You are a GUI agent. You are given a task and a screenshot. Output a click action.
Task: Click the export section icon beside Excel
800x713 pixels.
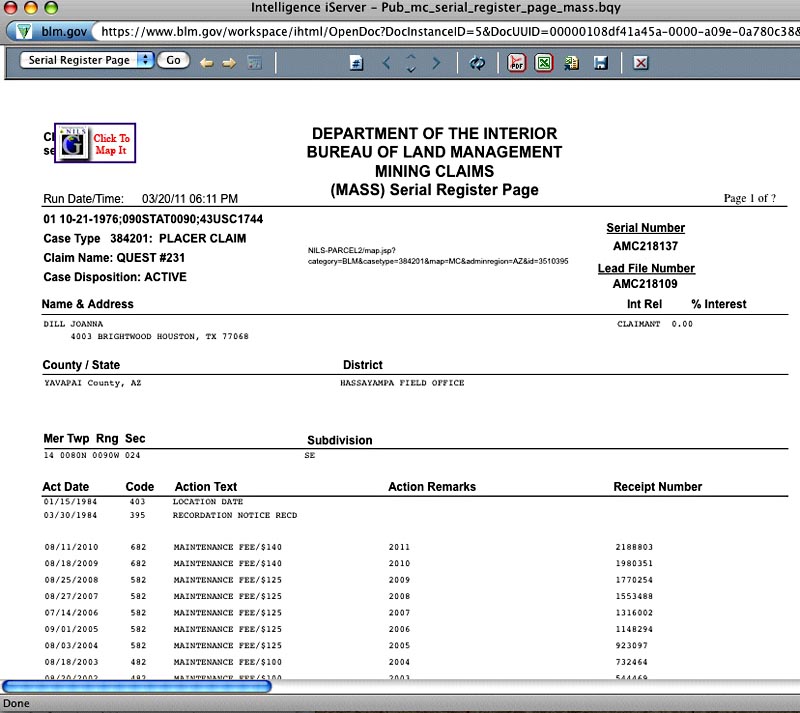pos(571,63)
